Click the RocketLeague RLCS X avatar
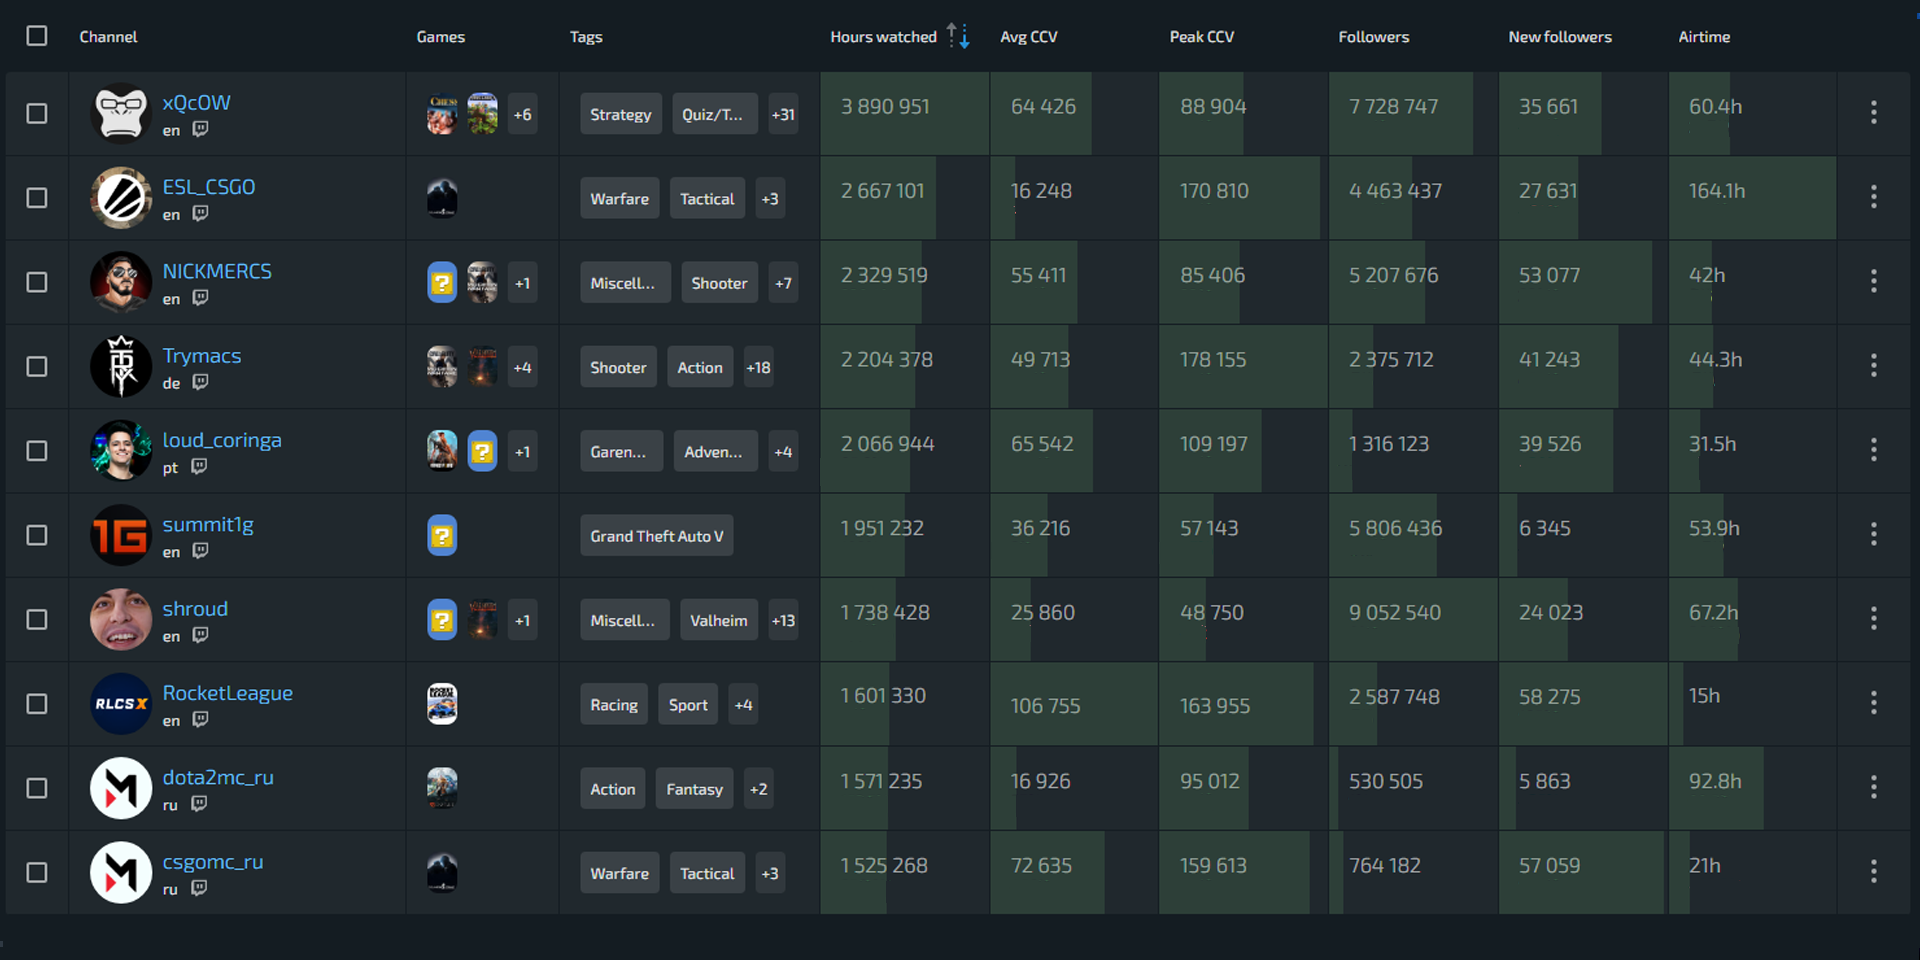This screenshot has height=960, width=1920. [121, 704]
